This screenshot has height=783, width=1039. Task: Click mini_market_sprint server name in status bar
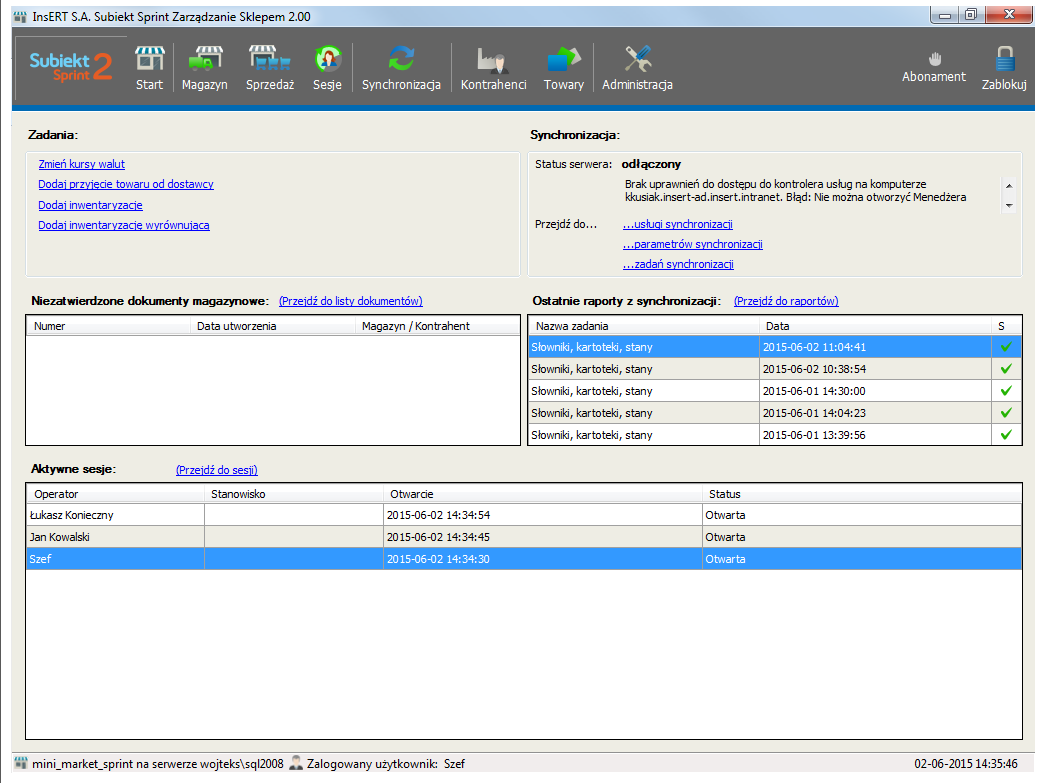click(x=158, y=763)
